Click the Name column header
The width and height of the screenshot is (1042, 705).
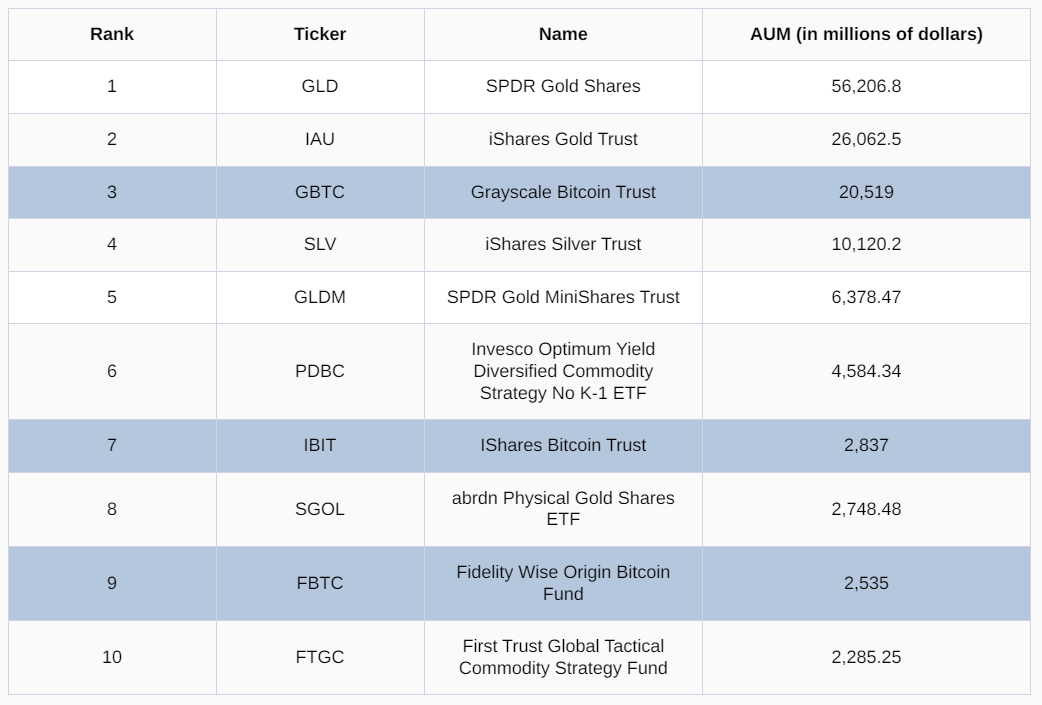[563, 34]
